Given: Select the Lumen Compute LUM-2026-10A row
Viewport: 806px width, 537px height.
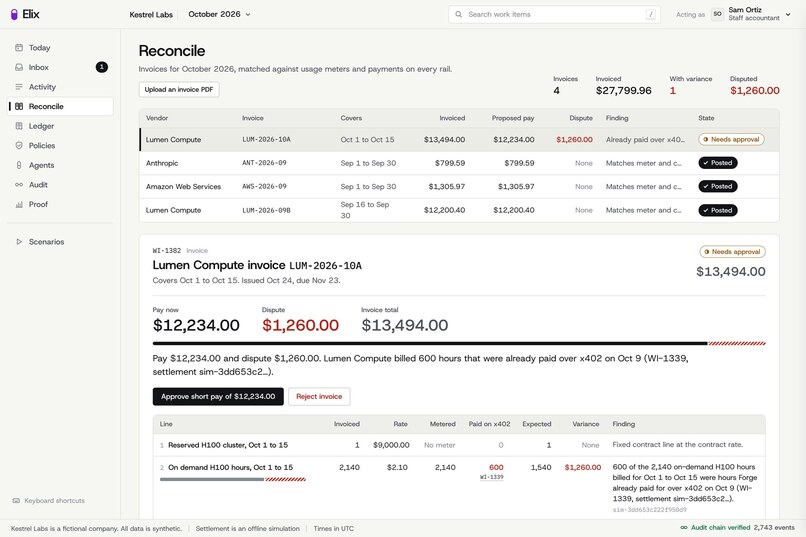Looking at the screenshot, I should pyautogui.click(x=459, y=139).
